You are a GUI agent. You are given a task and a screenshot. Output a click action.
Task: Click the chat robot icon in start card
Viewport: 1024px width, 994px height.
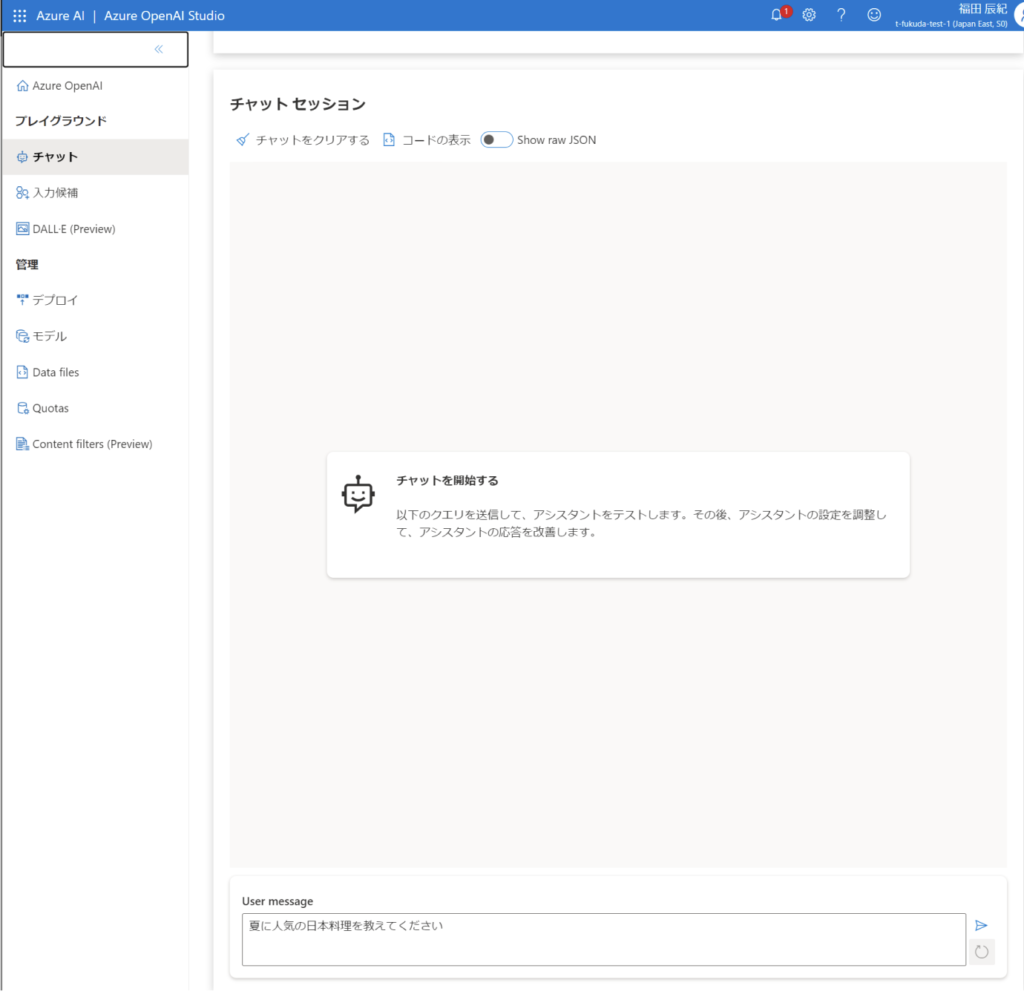(x=358, y=495)
